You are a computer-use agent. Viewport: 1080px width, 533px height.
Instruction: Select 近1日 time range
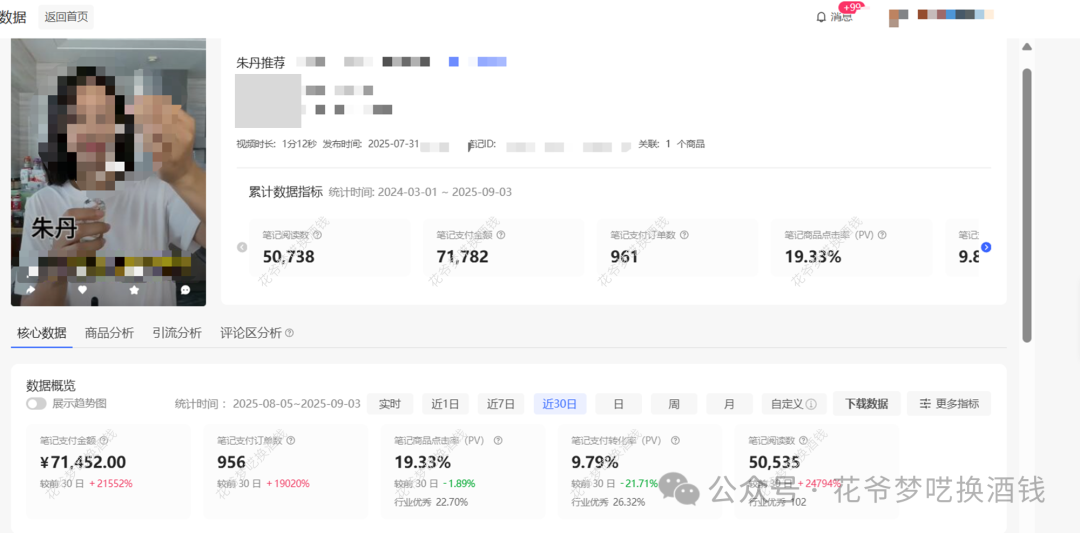[446, 404]
